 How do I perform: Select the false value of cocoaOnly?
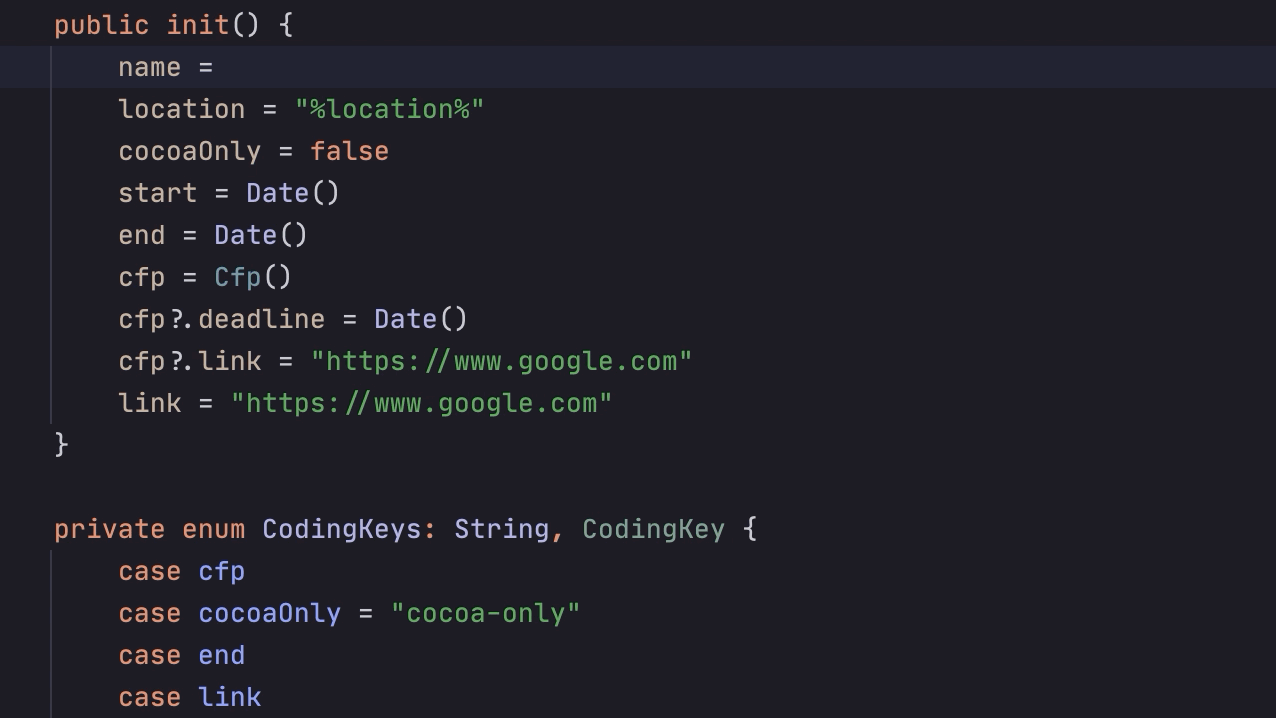pos(349,151)
